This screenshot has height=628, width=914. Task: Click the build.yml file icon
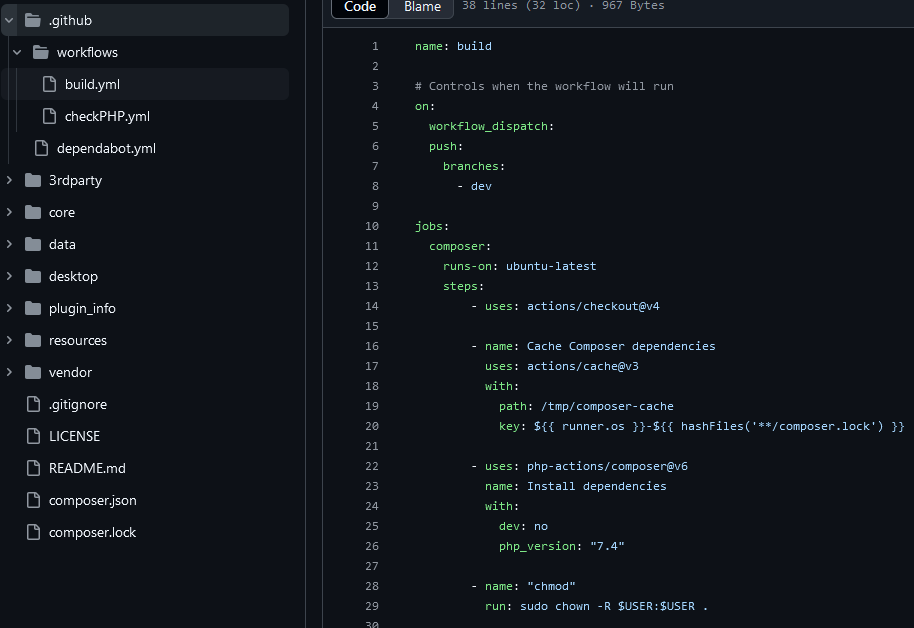(x=49, y=84)
